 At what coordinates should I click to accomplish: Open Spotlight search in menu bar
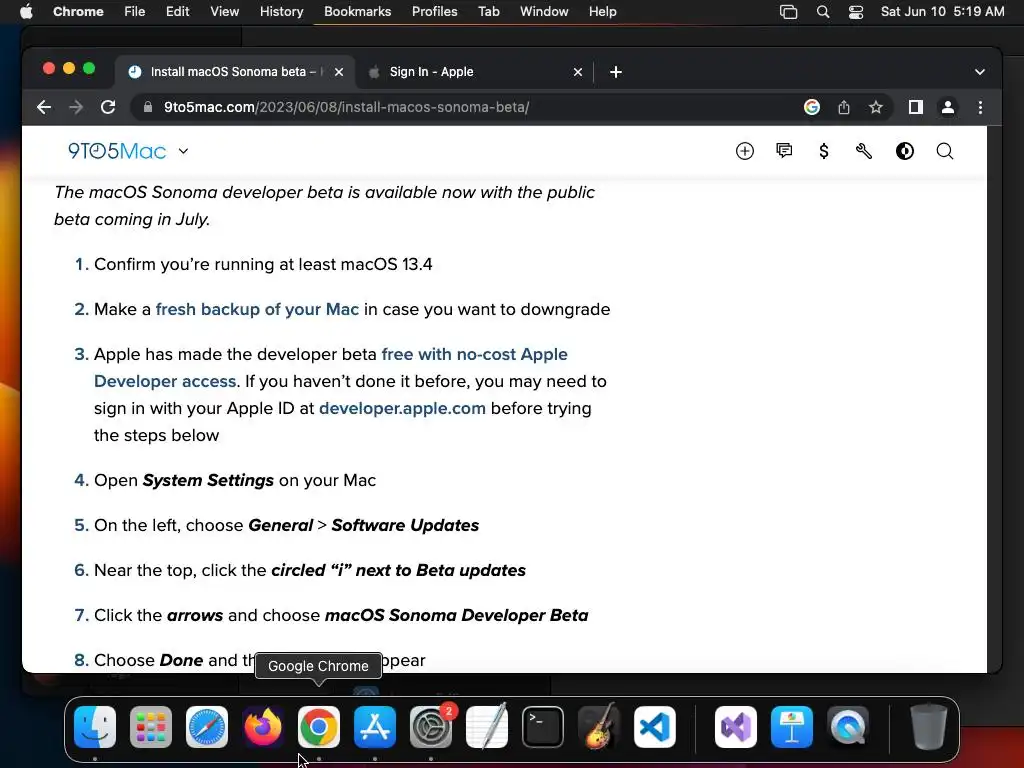point(823,12)
